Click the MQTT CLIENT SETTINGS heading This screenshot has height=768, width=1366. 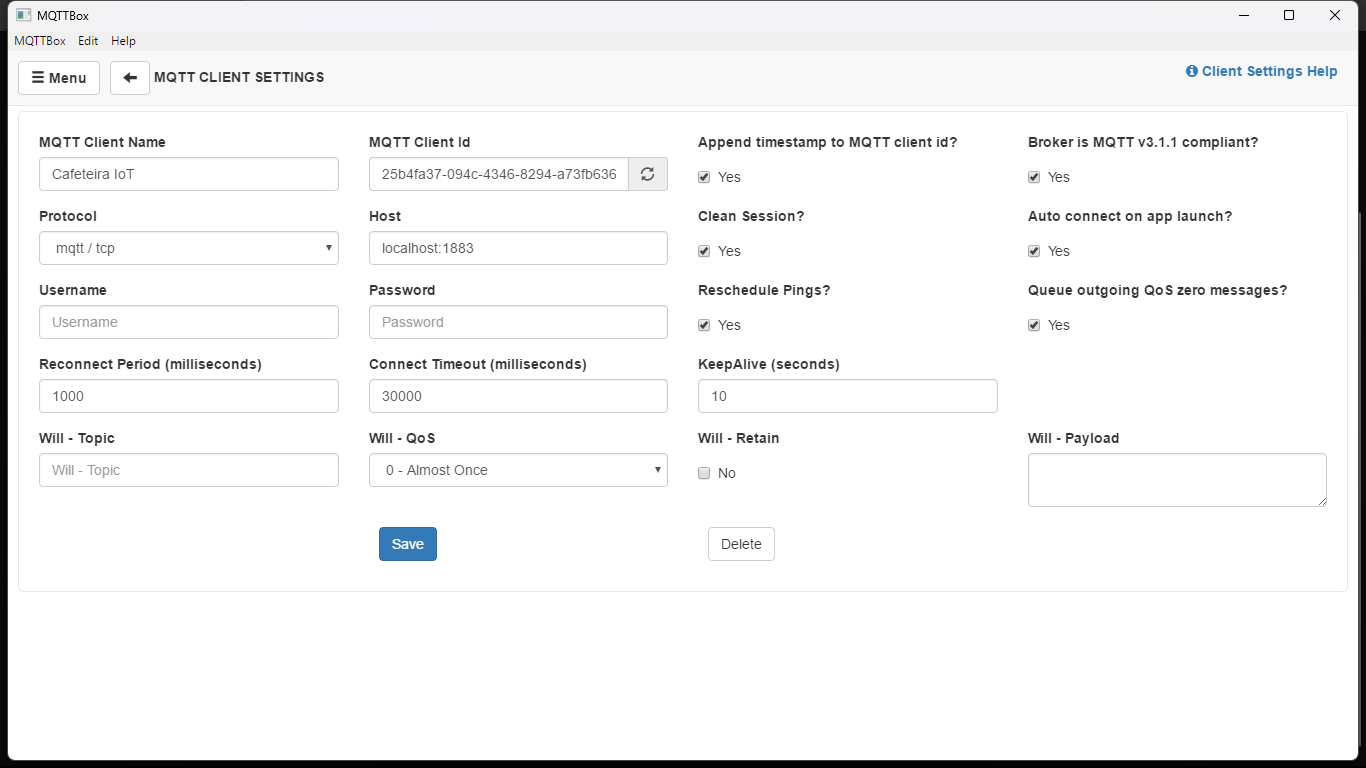pos(239,77)
